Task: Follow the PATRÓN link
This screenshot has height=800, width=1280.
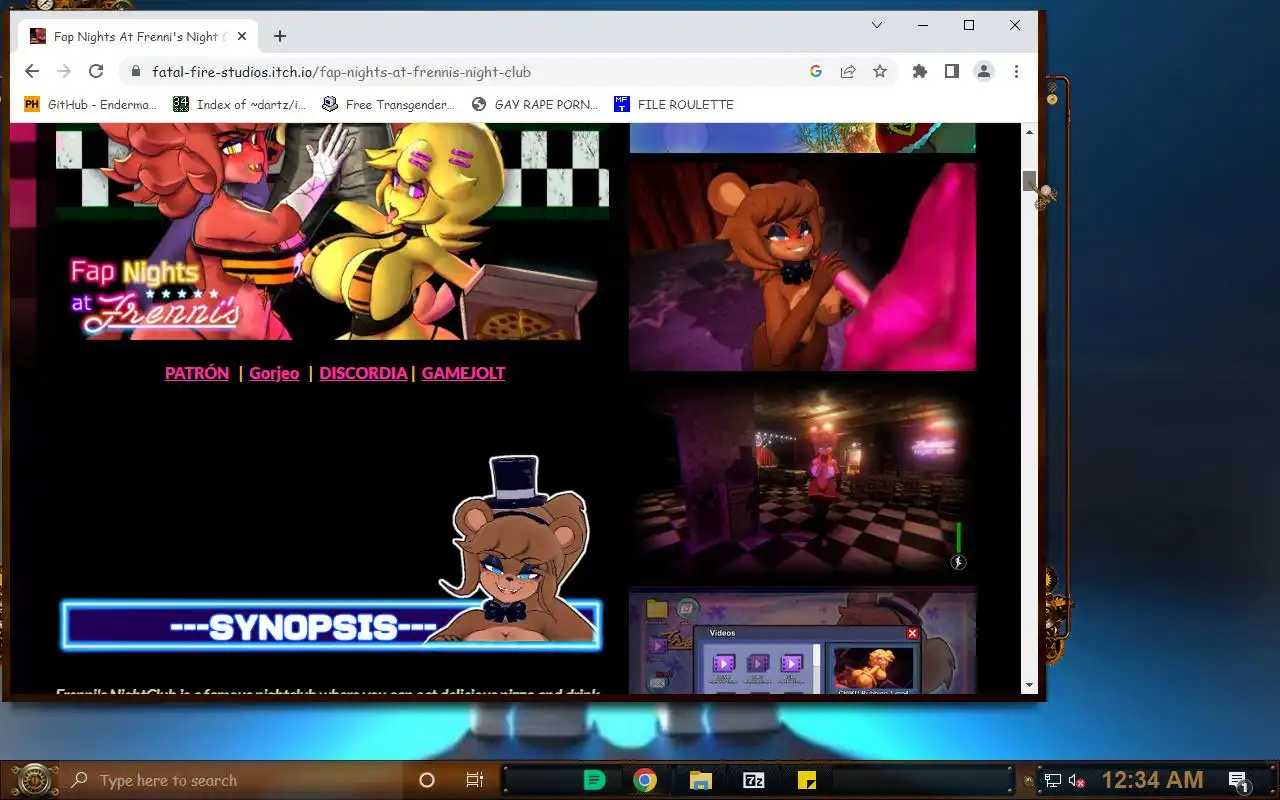Action: click(x=197, y=373)
